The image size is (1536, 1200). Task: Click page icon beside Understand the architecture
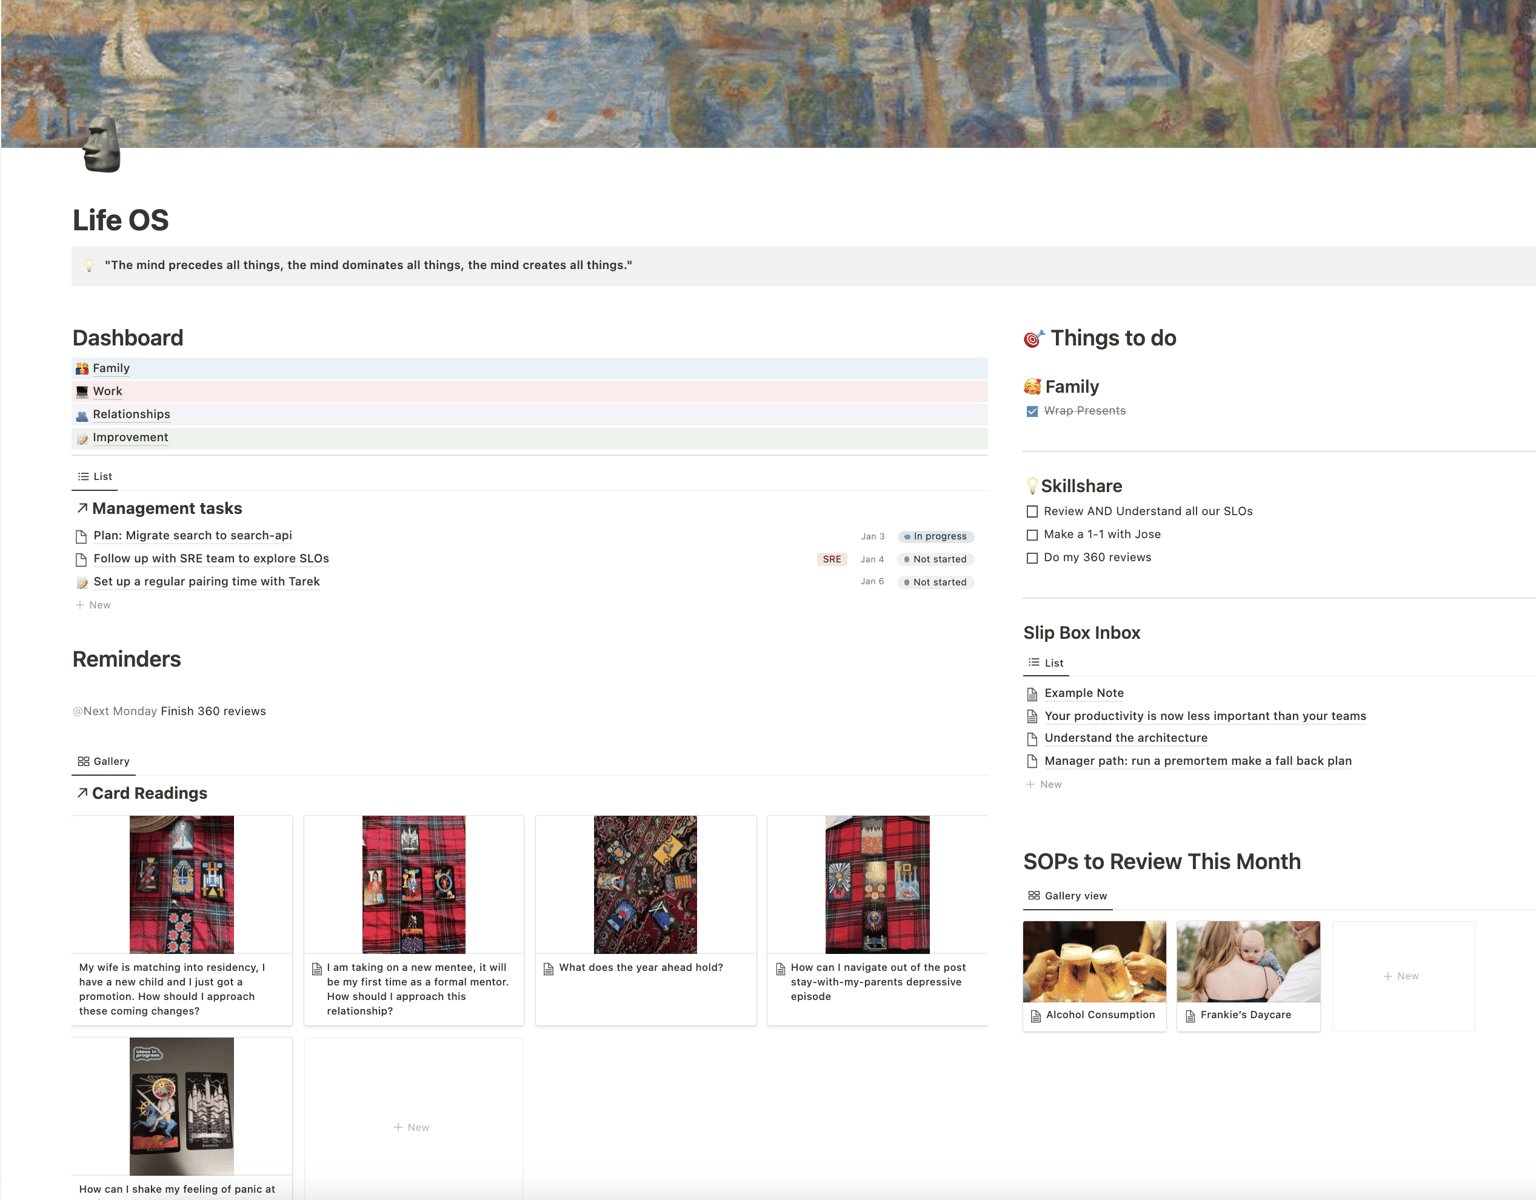pyautogui.click(x=1032, y=739)
